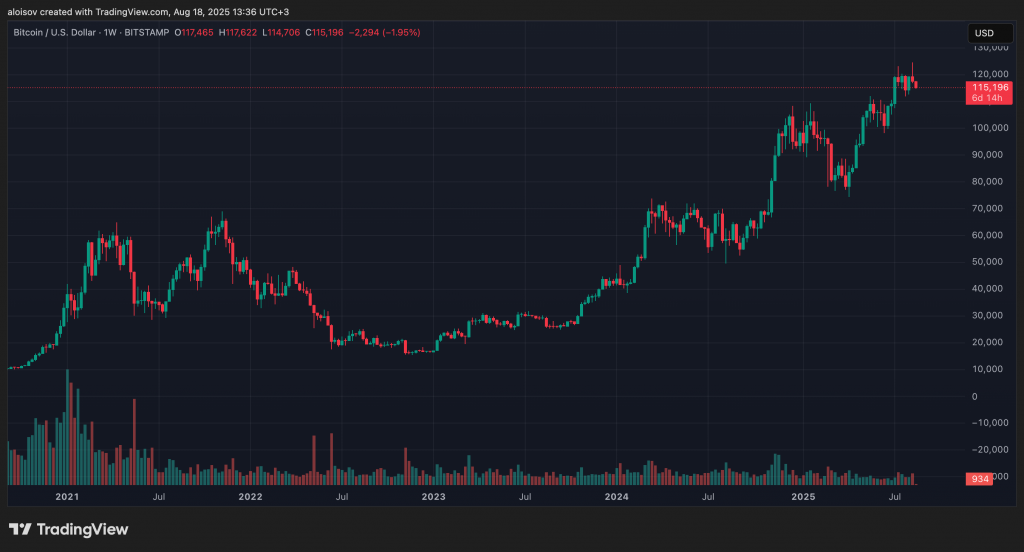This screenshot has width=1024, height=552.
Task: Click the 2021 label on time axis
Action: pyautogui.click(x=67, y=496)
